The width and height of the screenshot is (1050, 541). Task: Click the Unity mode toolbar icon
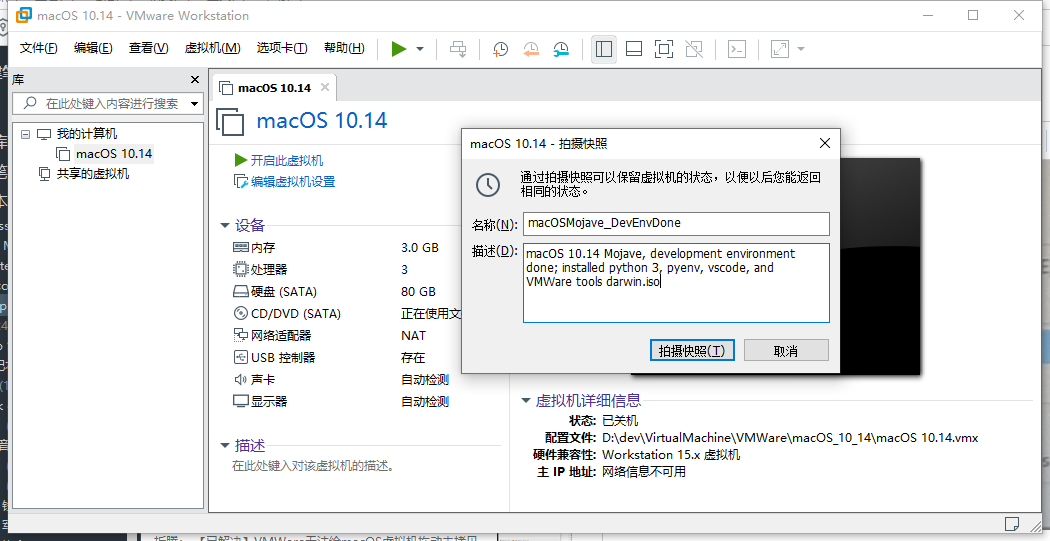coord(694,49)
